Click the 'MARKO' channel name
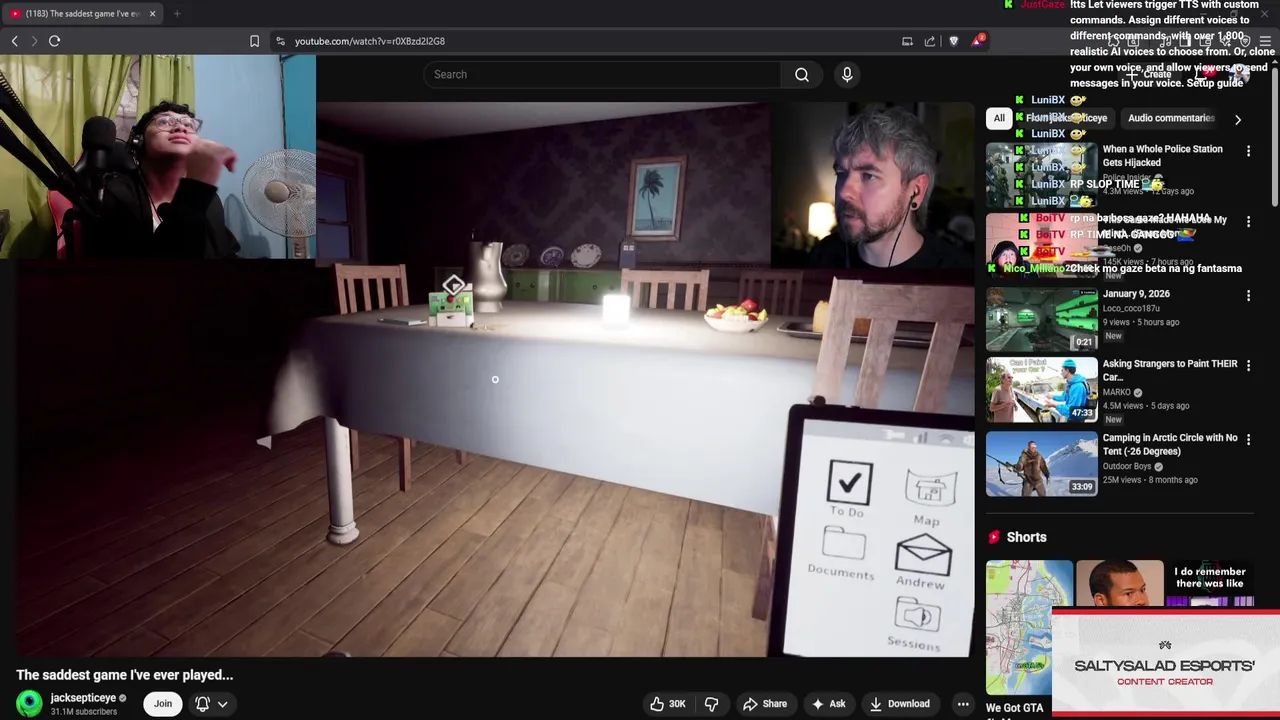 [x=1117, y=392]
